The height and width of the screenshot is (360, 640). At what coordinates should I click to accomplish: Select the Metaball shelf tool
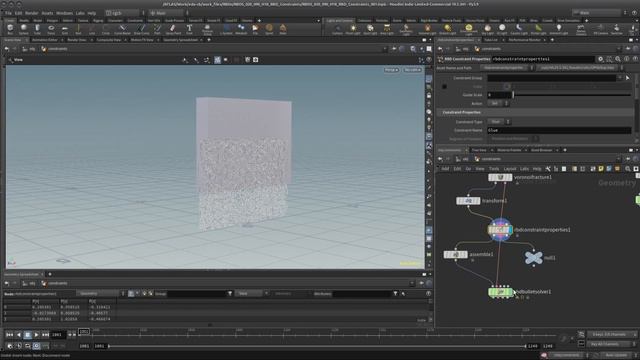(x=241, y=29)
